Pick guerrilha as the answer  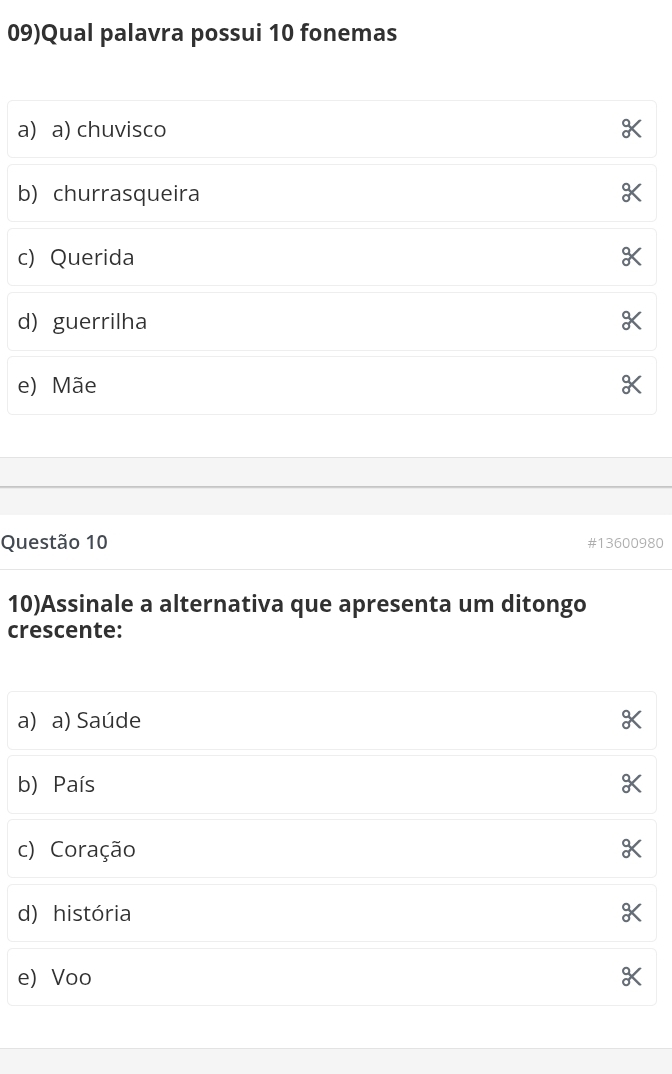click(100, 321)
